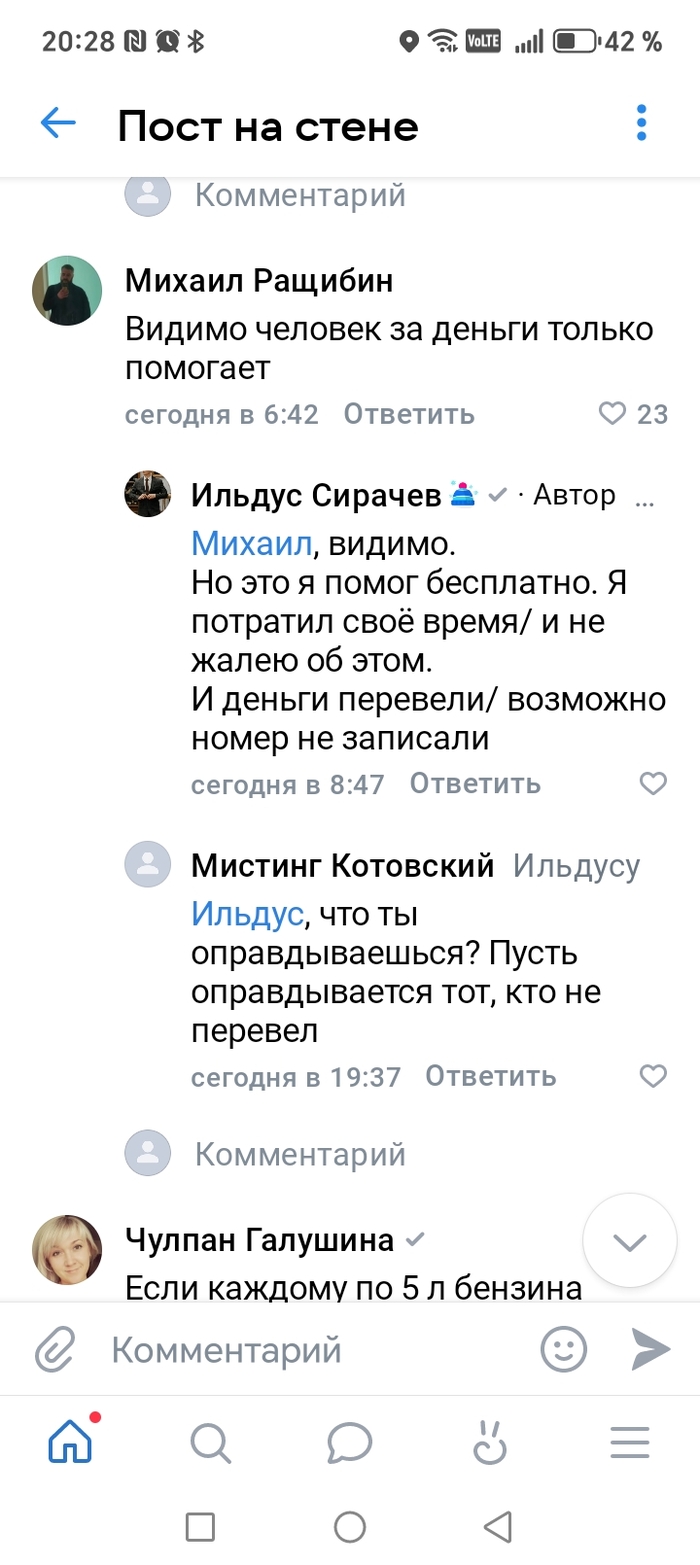Open more options on Ильдус Сирачев's reply

(646, 496)
